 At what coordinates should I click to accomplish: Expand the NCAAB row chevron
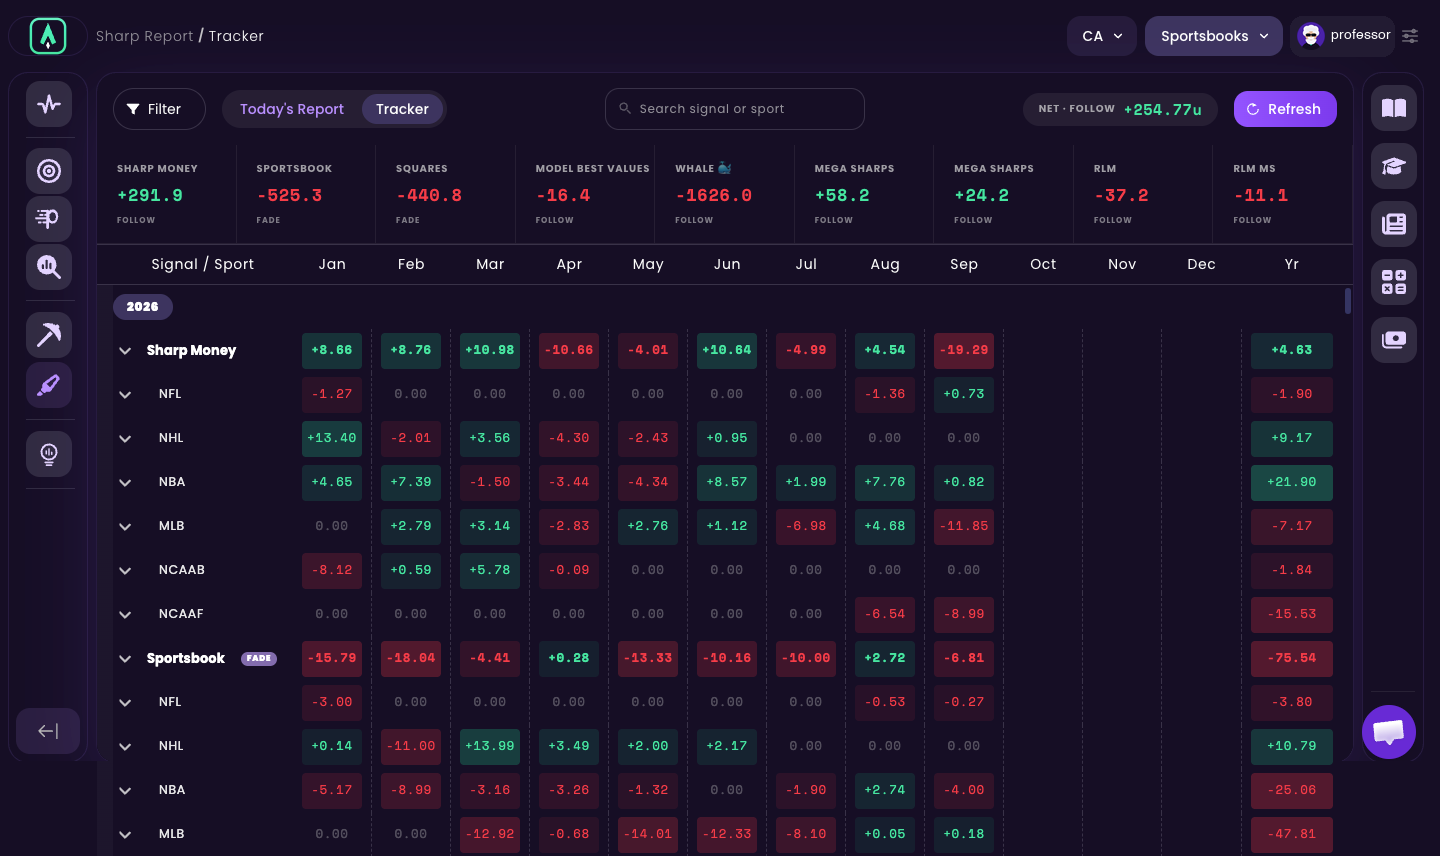[125, 570]
